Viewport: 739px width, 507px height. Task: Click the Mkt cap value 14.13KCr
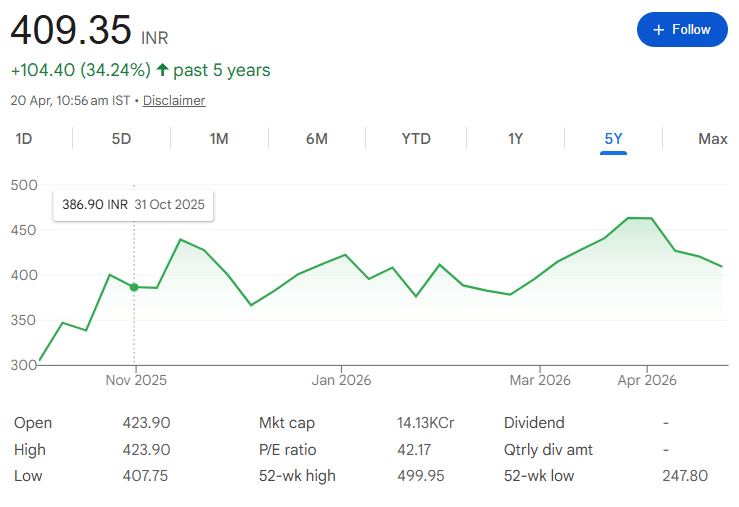click(x=425, y=423)
